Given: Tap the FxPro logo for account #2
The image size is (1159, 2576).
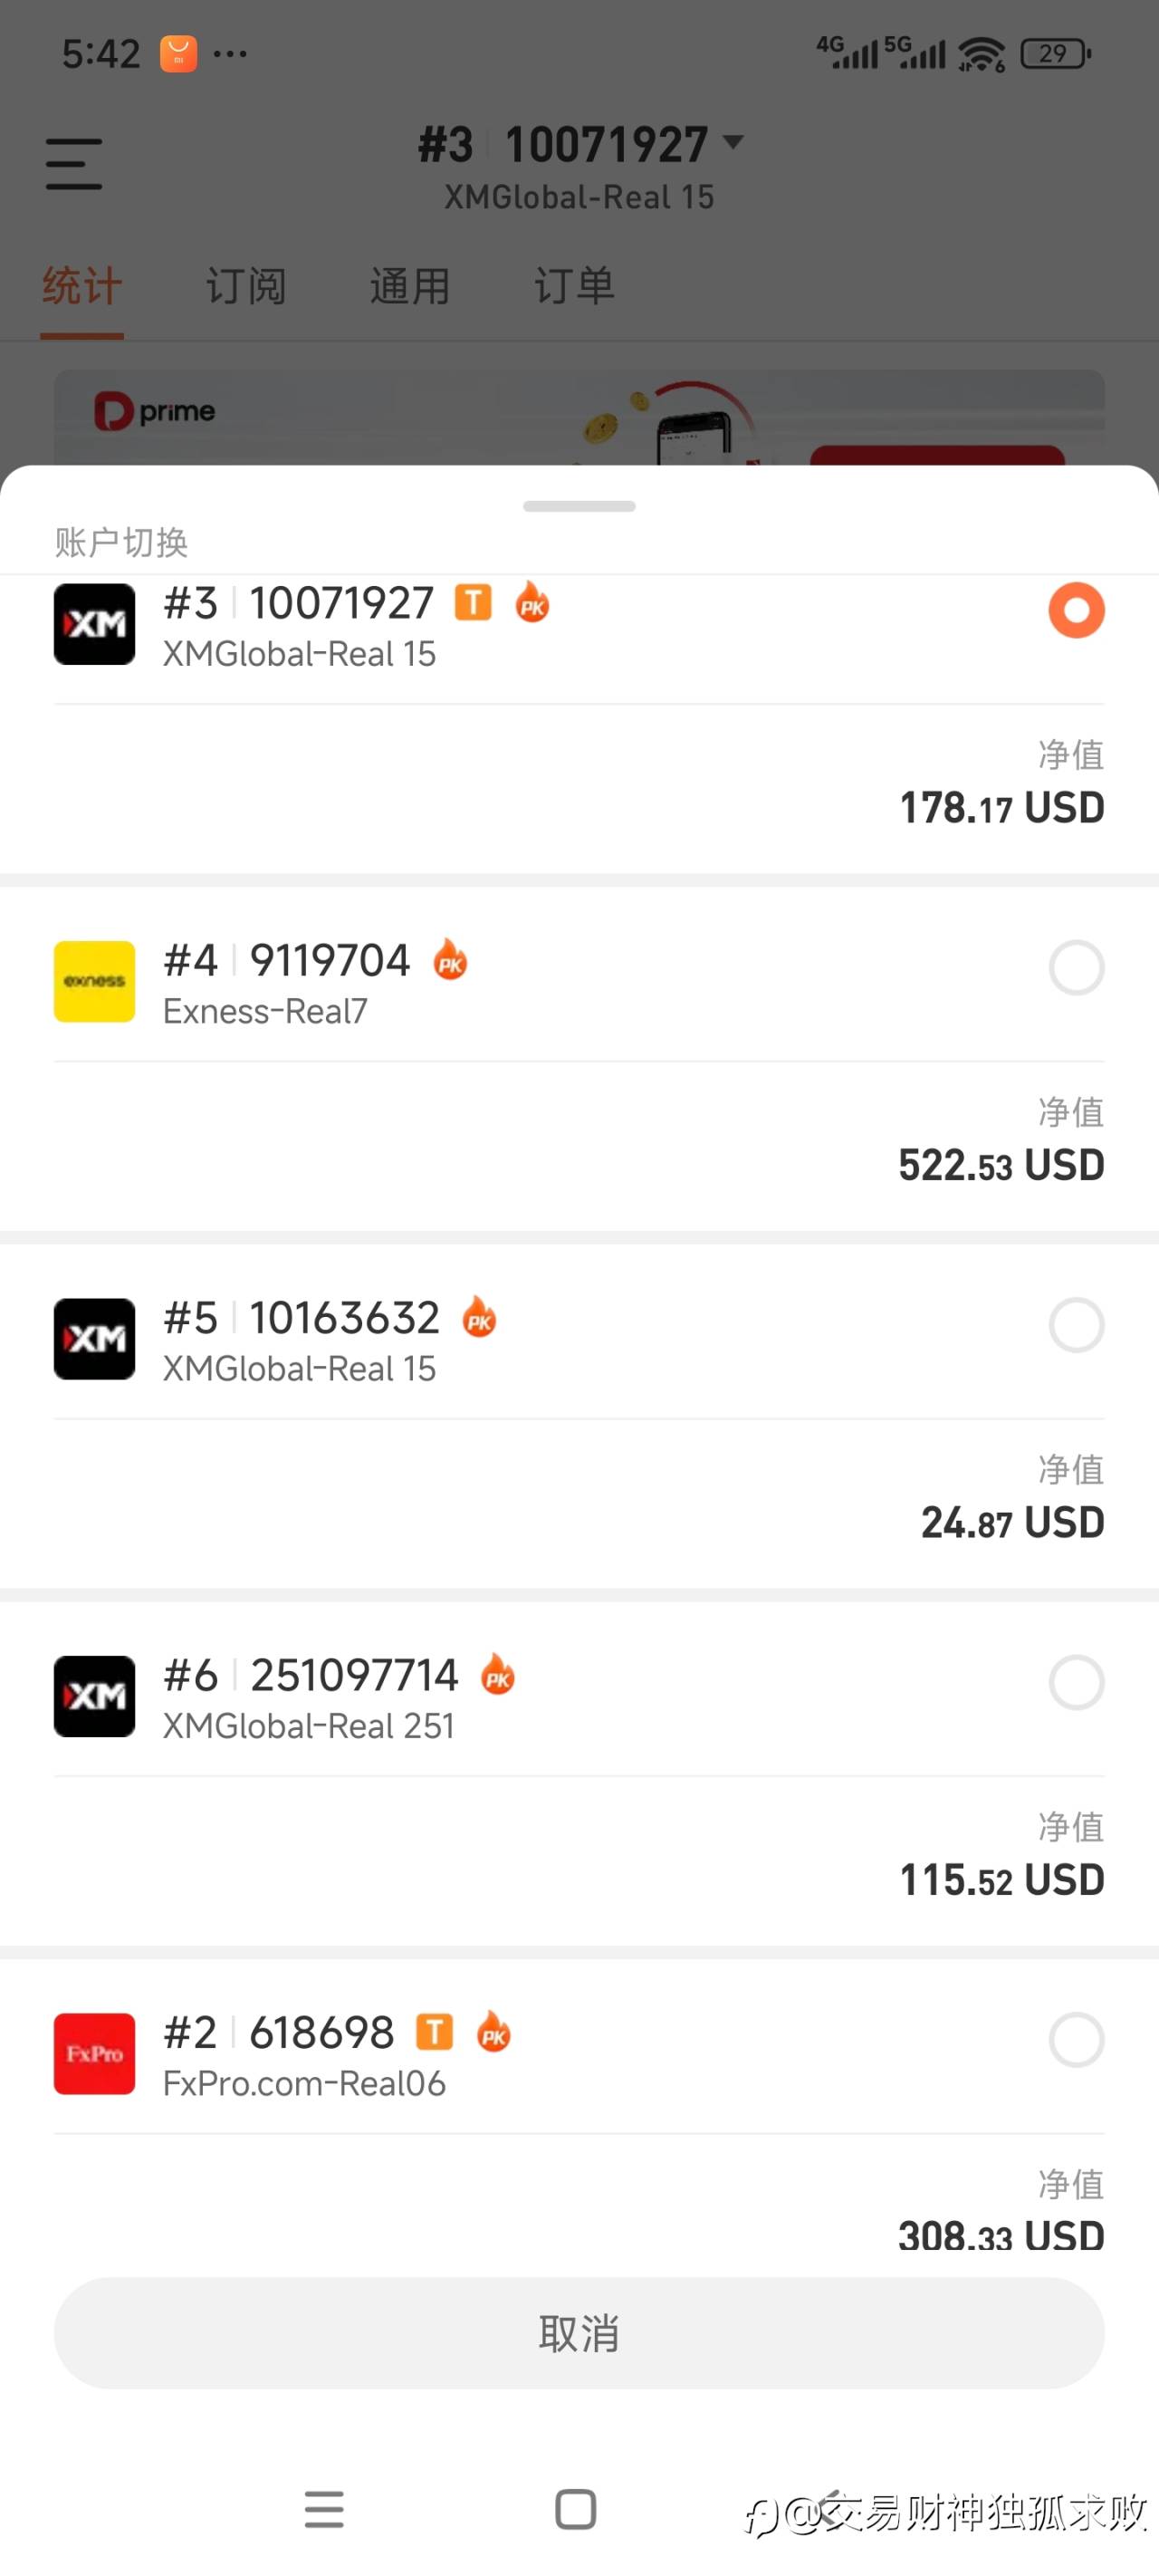Looking at the screenshot, I should (94, 2053).
